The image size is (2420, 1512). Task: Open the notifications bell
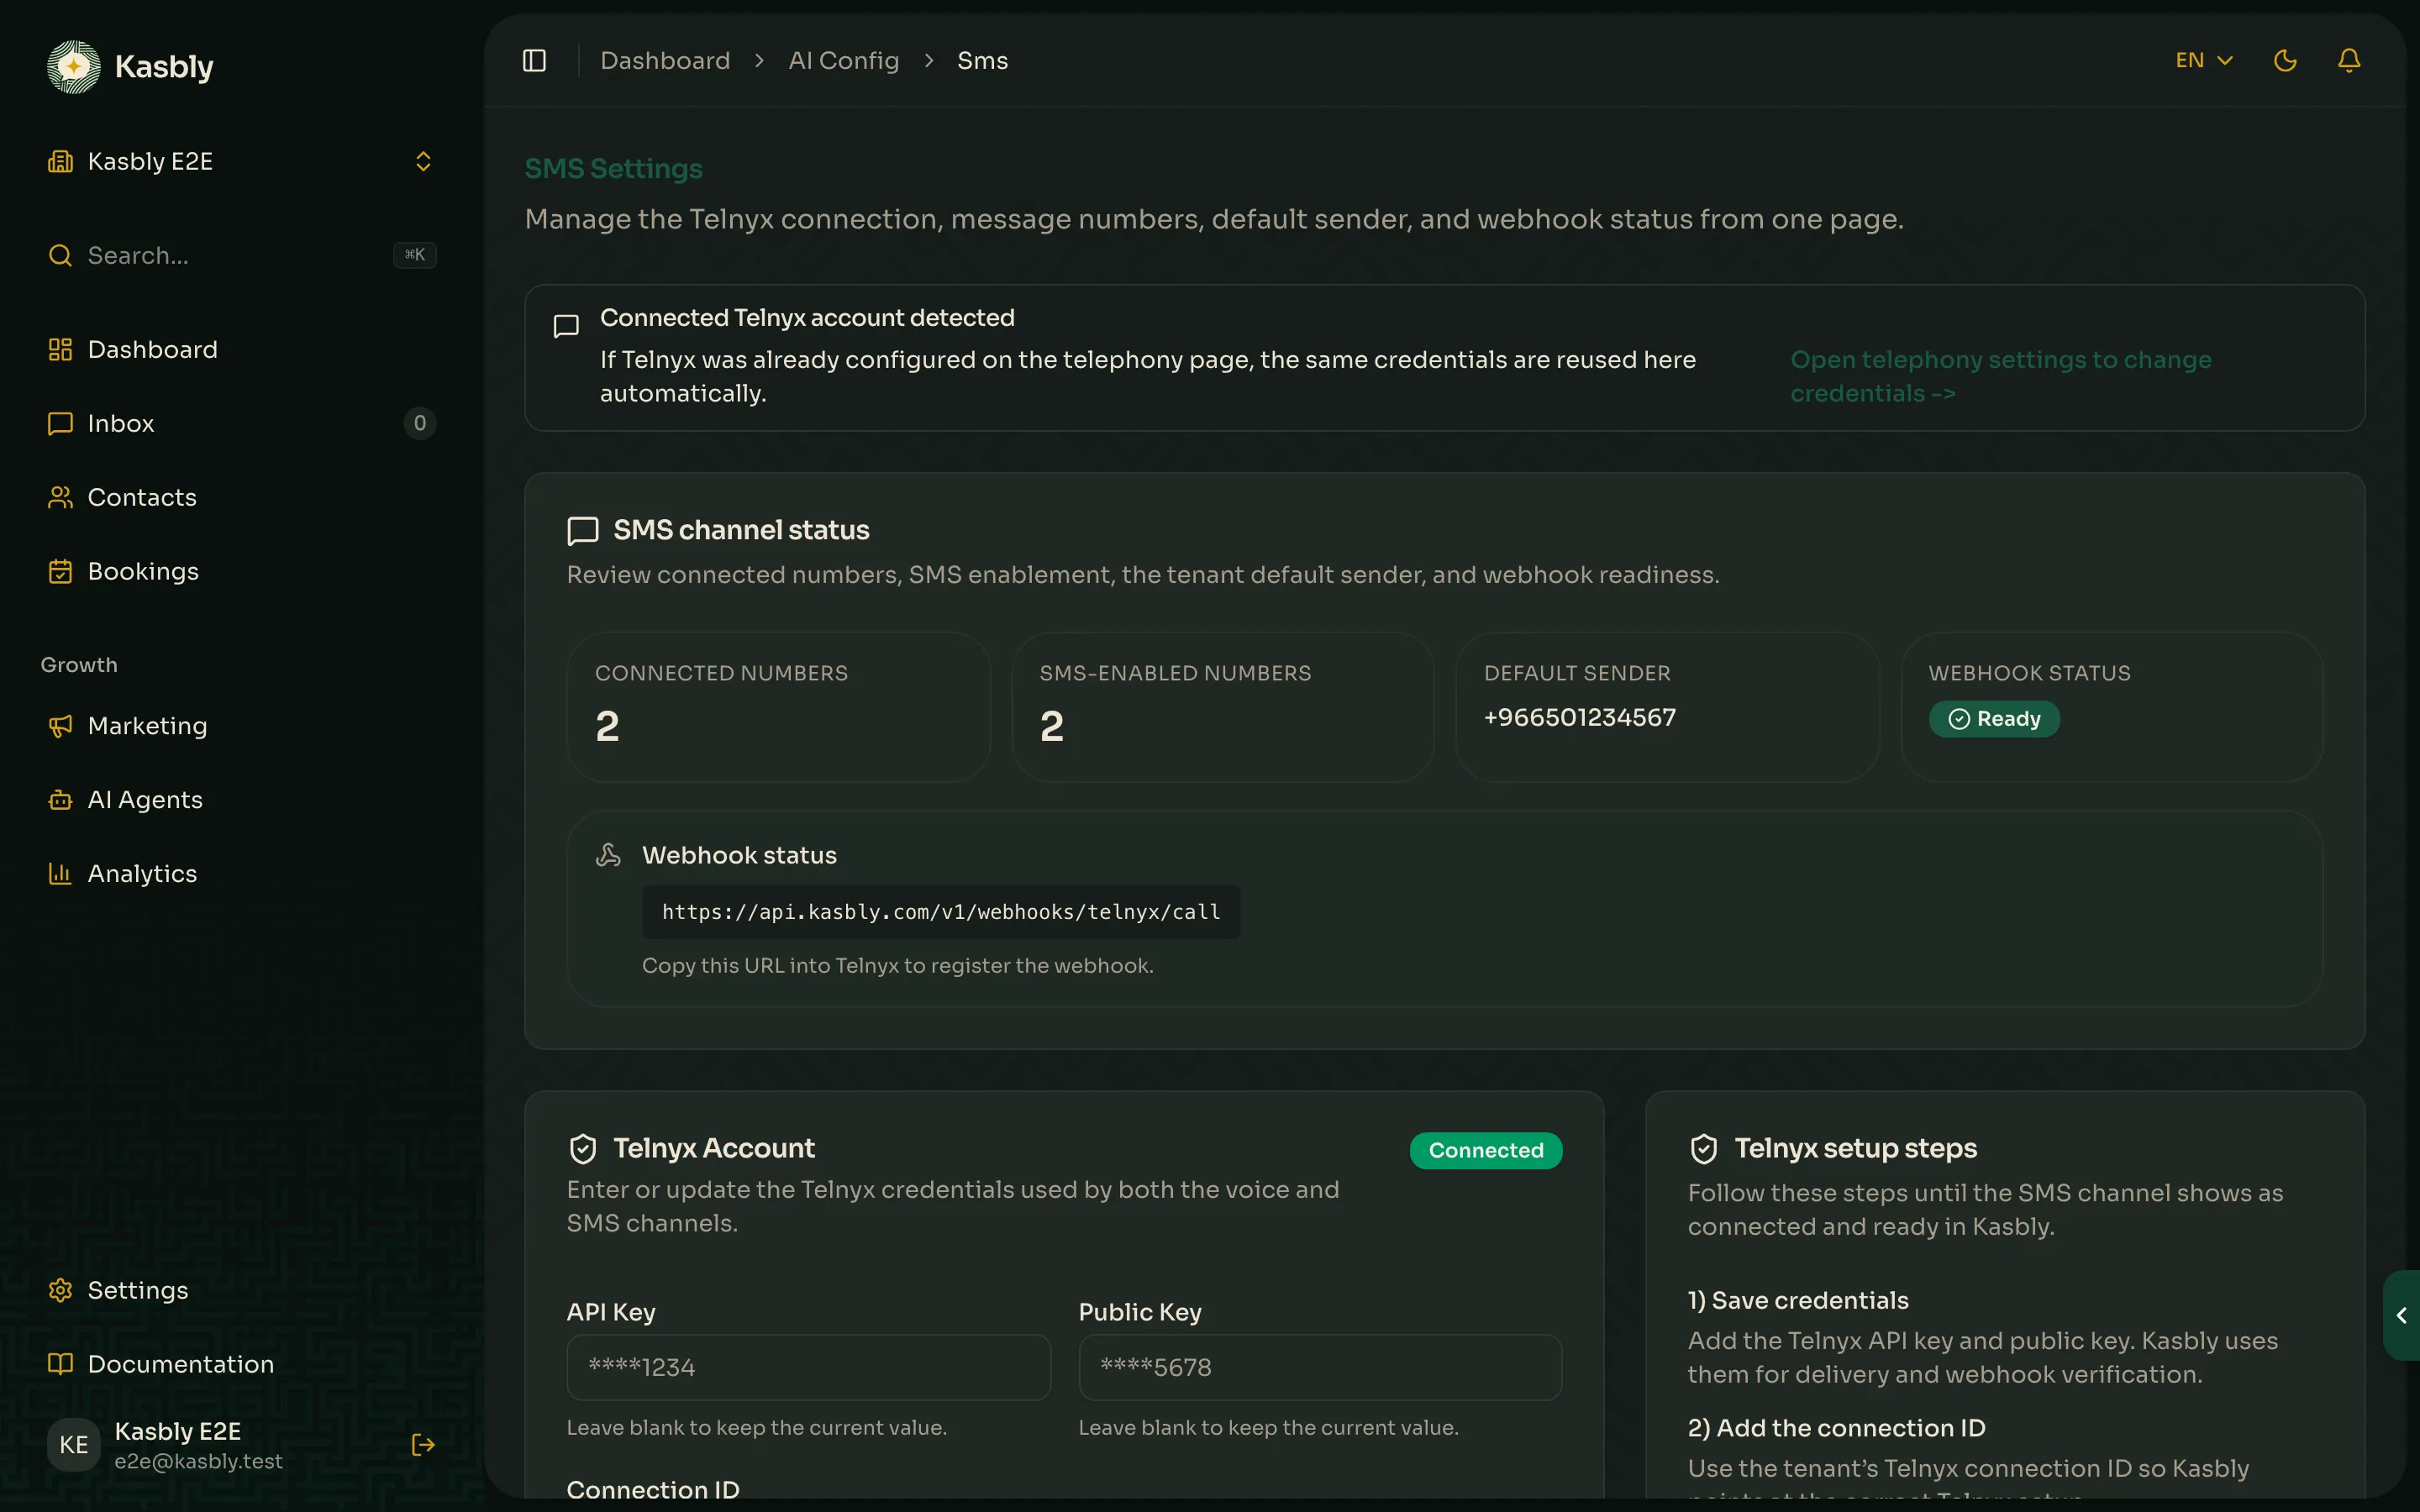click(x=2349, y=61)
